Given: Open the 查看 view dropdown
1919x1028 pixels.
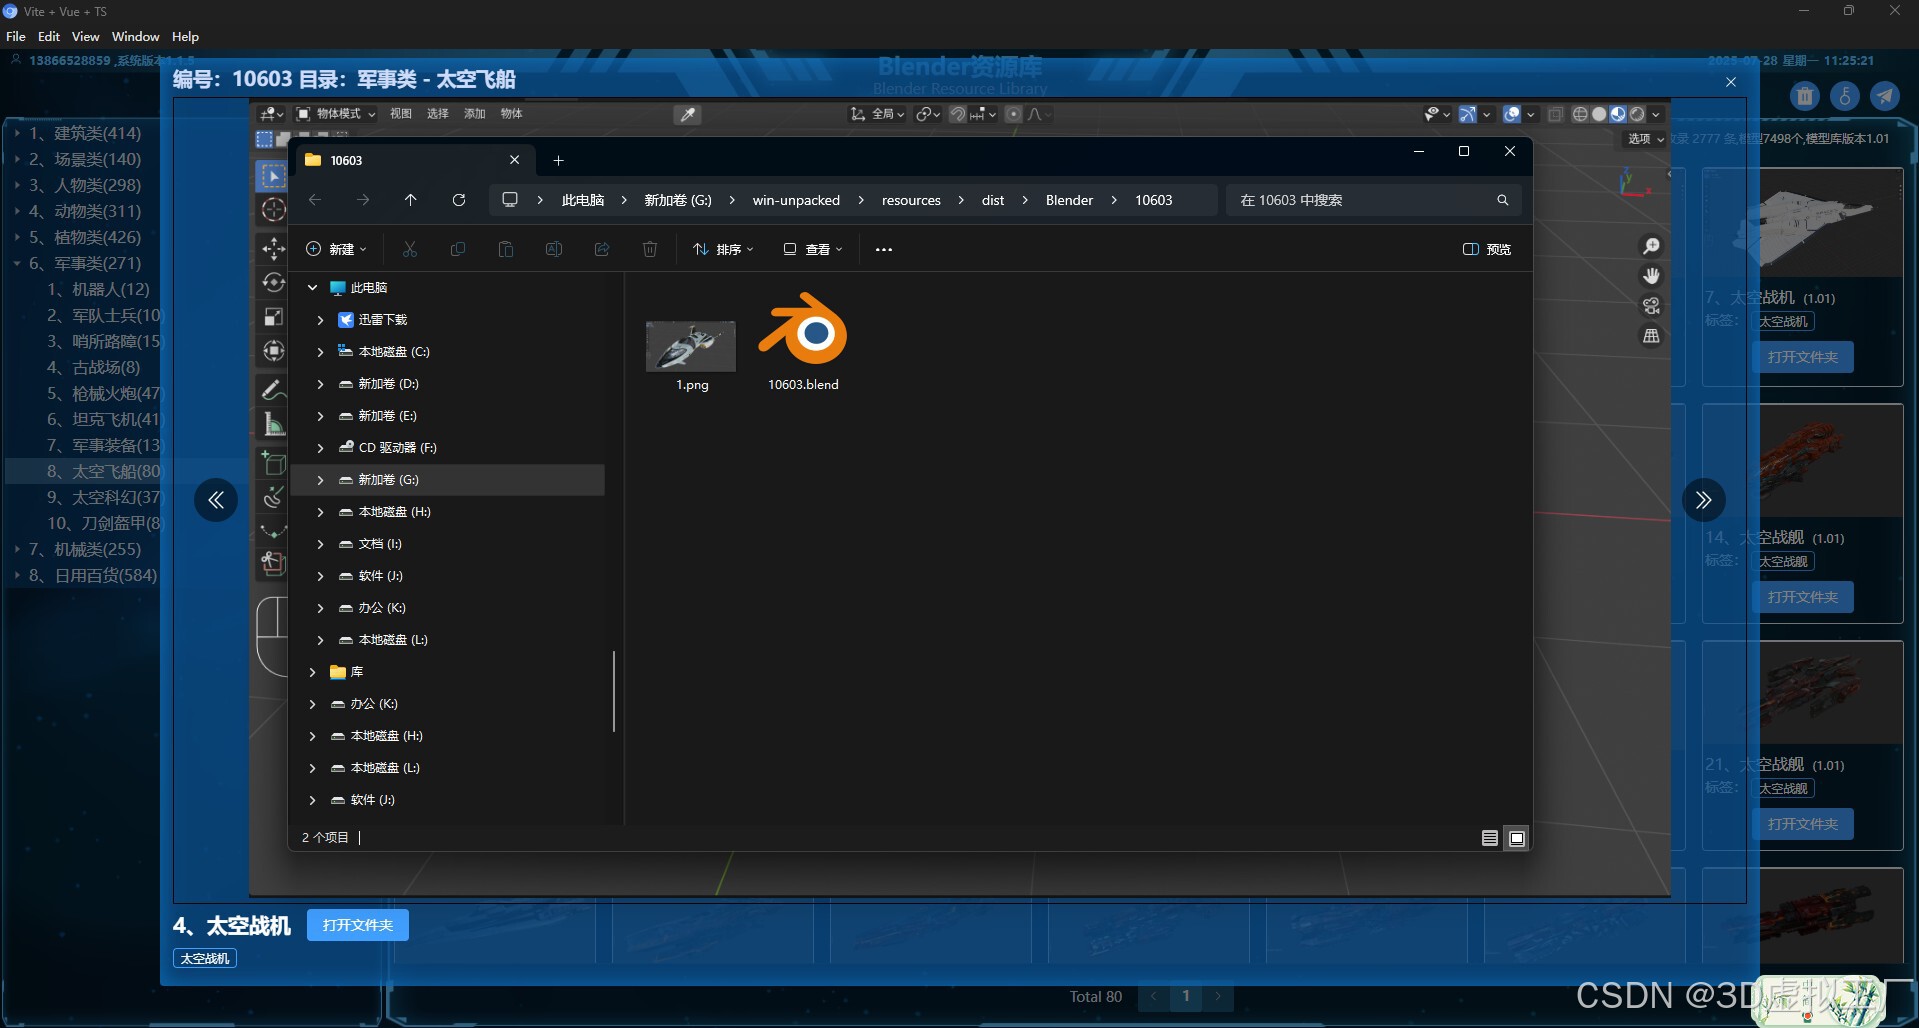Looking at the screenshot, I should 813,249.
